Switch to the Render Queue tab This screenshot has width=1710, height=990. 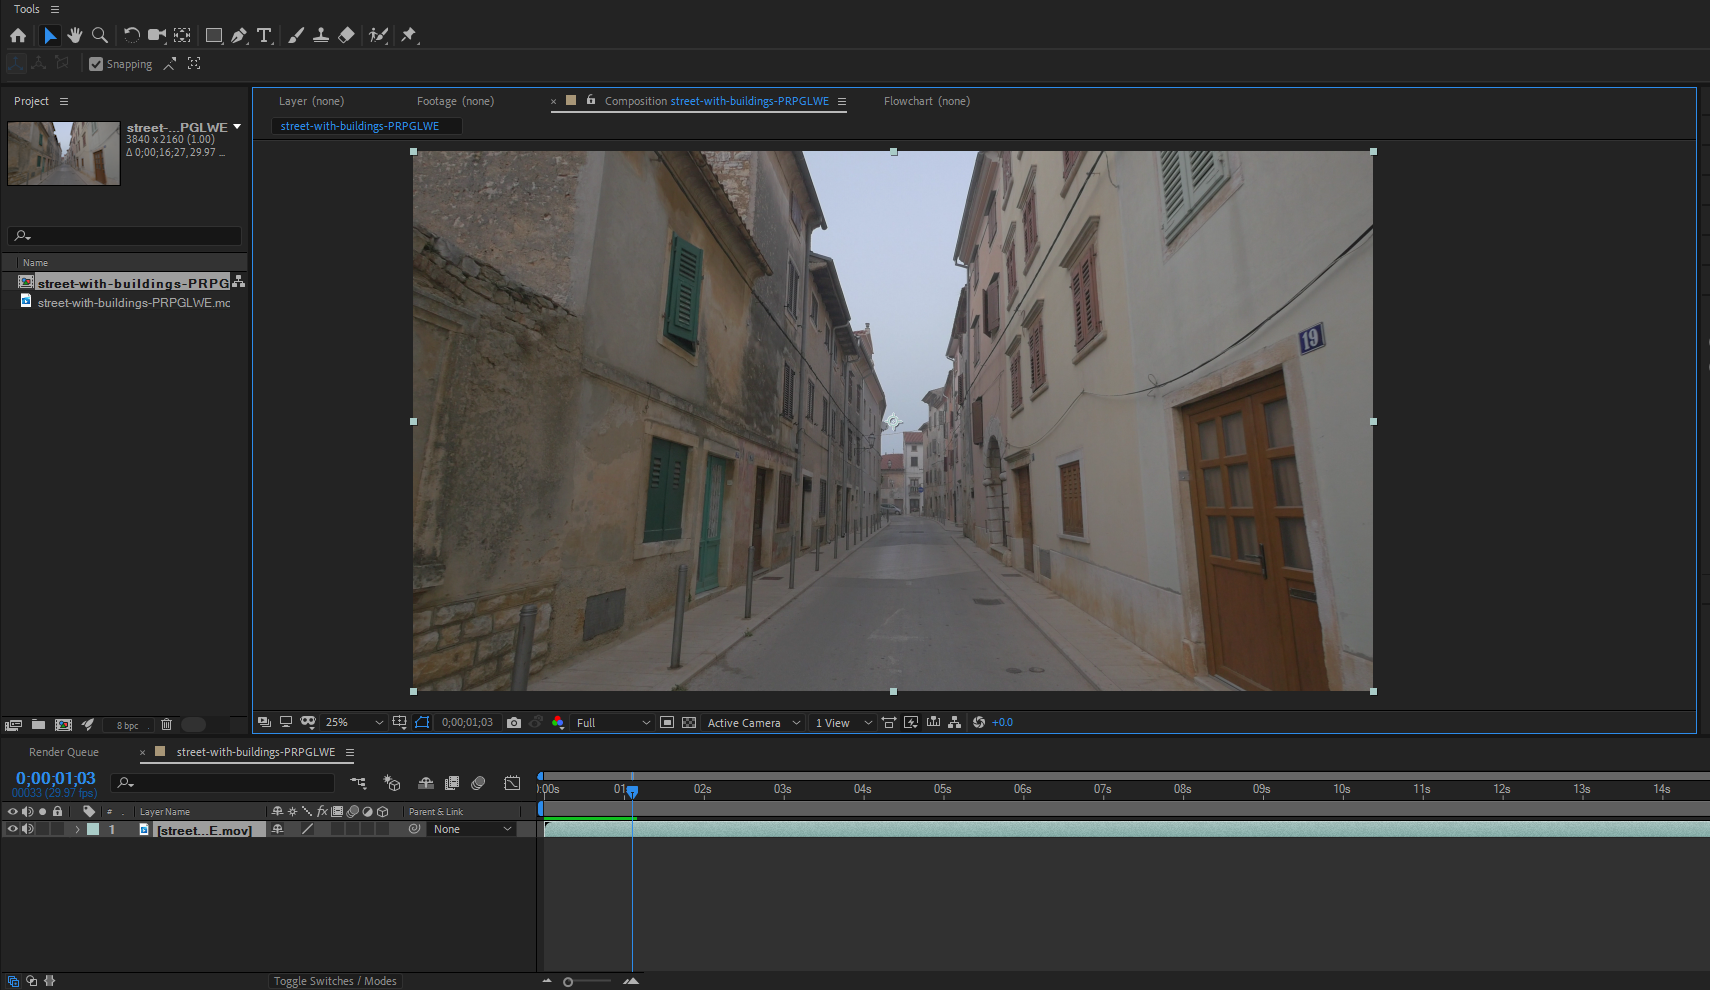[x=64, y=752]
